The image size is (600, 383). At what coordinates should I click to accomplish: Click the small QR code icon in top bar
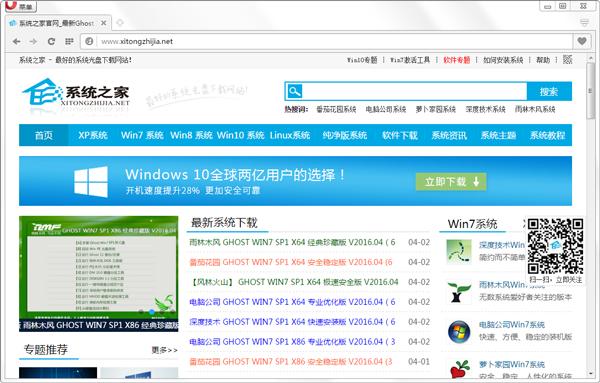point(568,60)
